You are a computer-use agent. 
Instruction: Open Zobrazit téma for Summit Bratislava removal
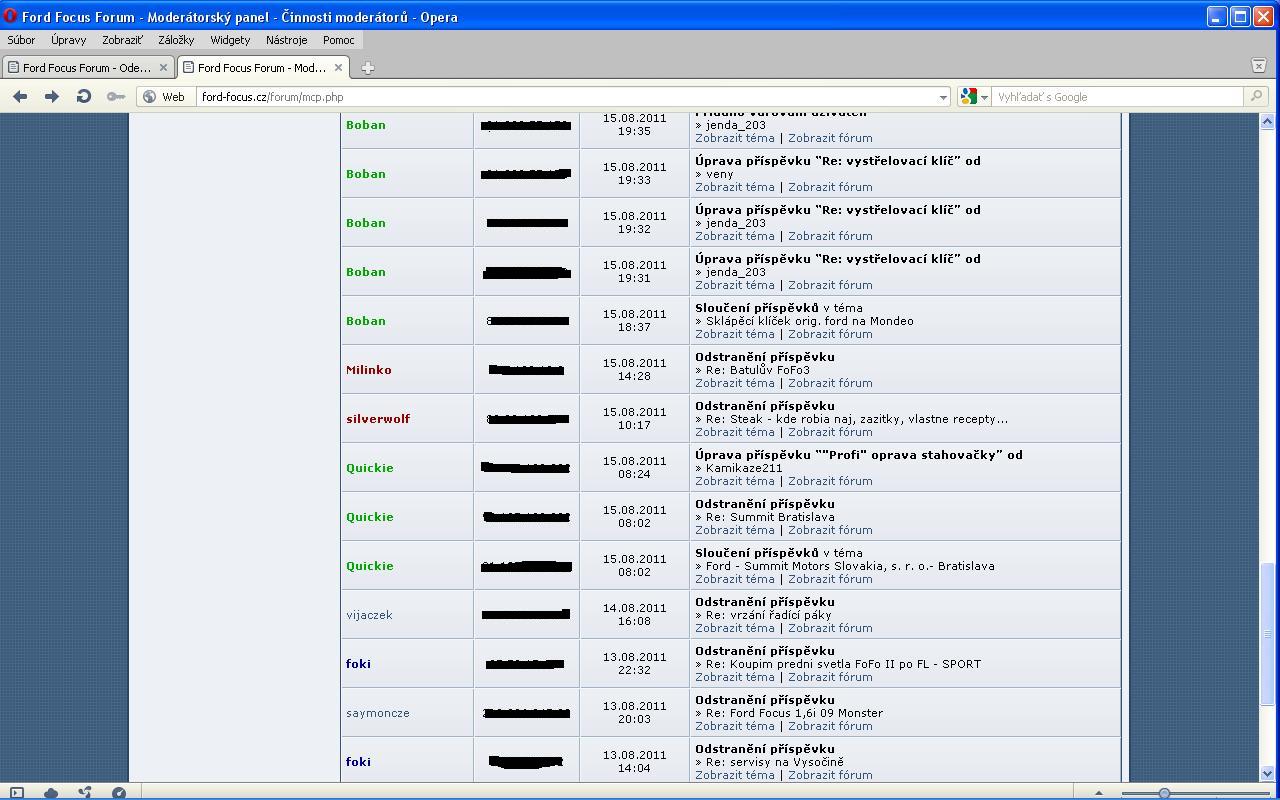pyautogui.click(x=734, y=530)
